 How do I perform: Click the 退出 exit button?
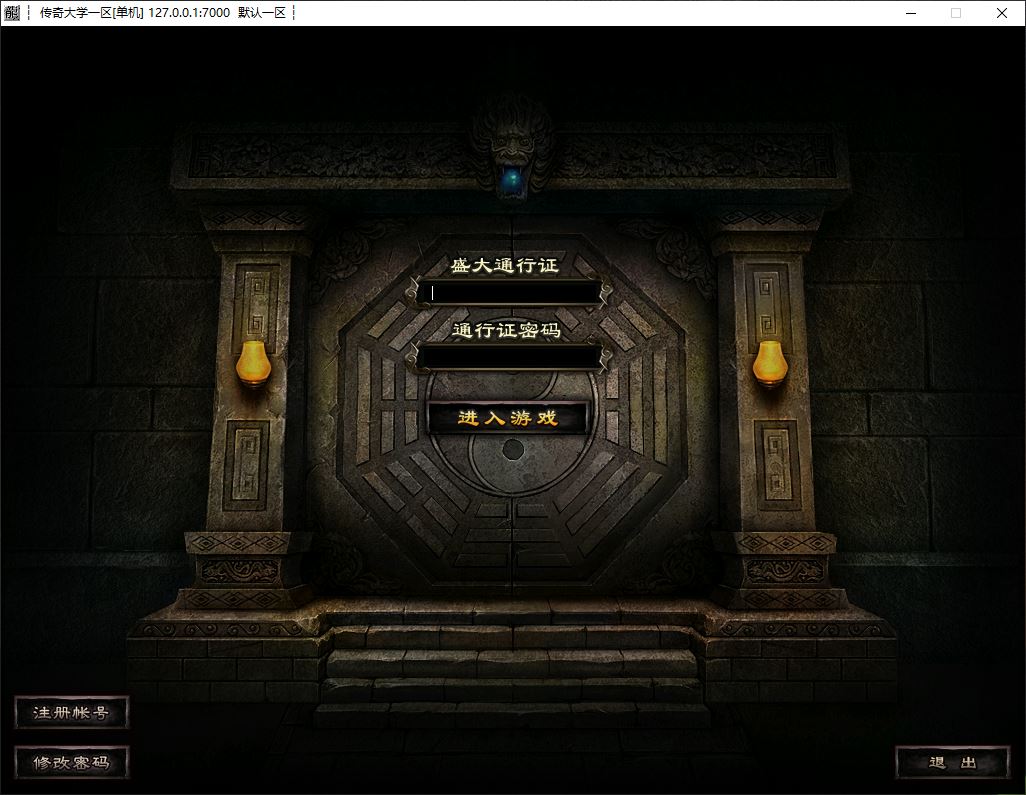952,762
